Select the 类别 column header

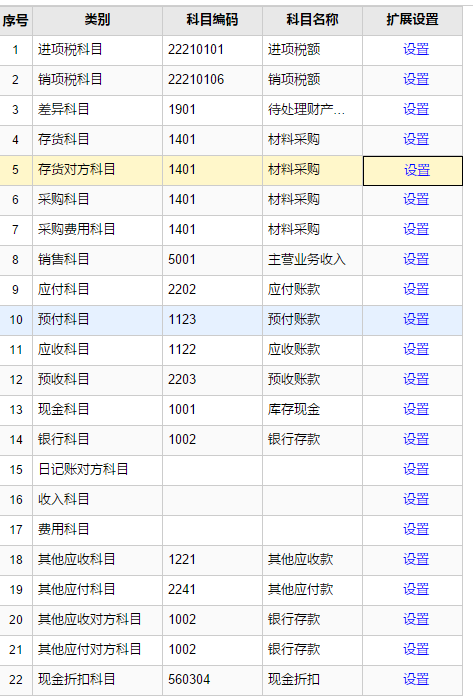pyautogui.click(x=97, y=20)
